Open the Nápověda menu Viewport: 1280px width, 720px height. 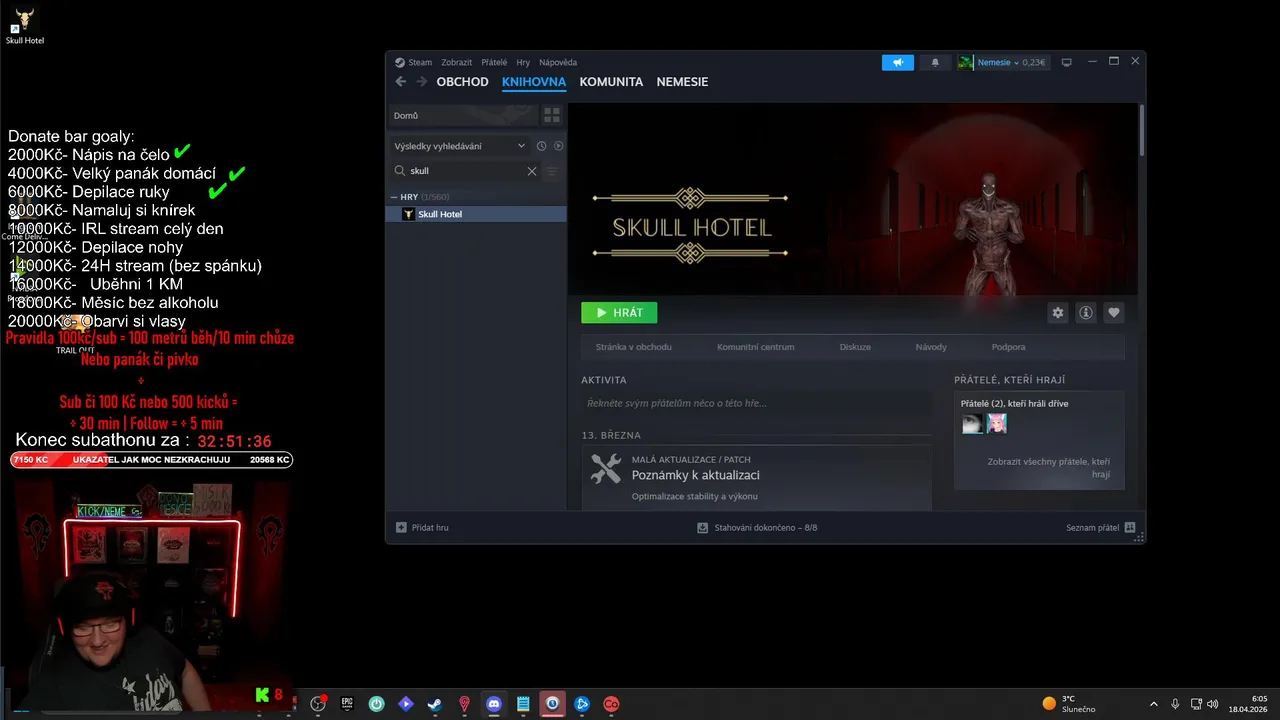click(558, 62)
